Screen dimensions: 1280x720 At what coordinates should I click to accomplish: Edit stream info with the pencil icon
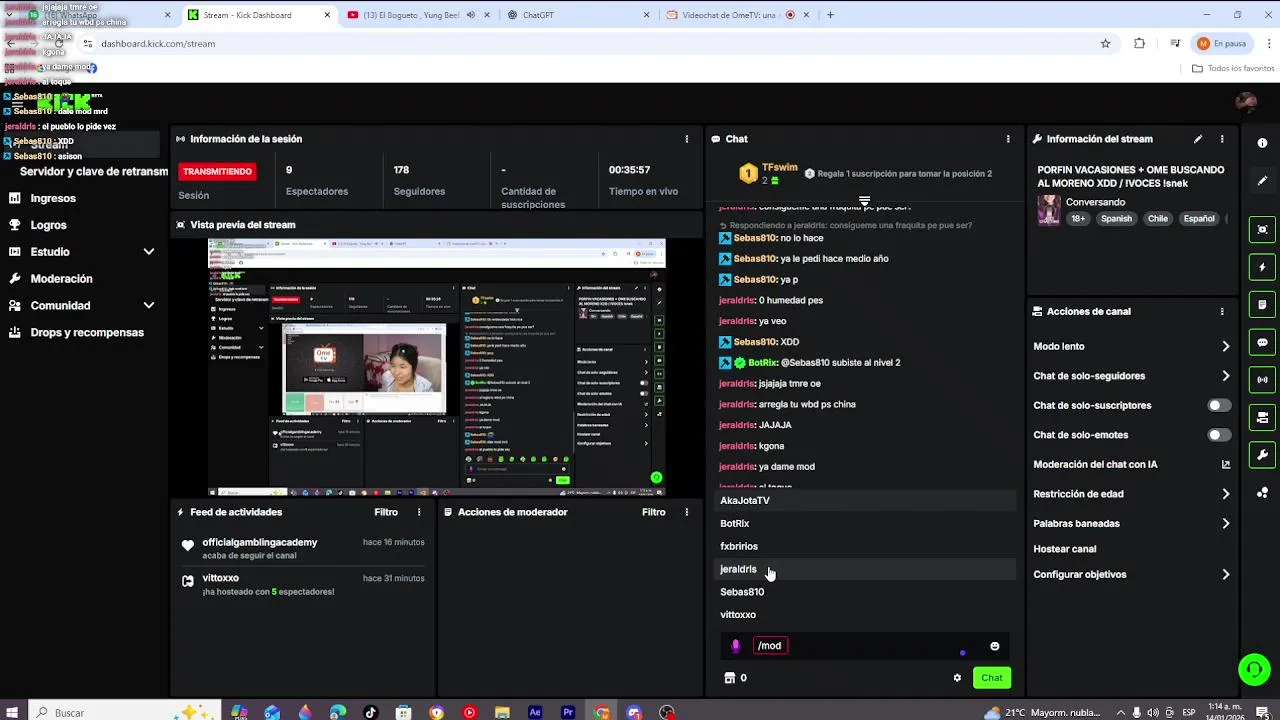[1198, 139]
